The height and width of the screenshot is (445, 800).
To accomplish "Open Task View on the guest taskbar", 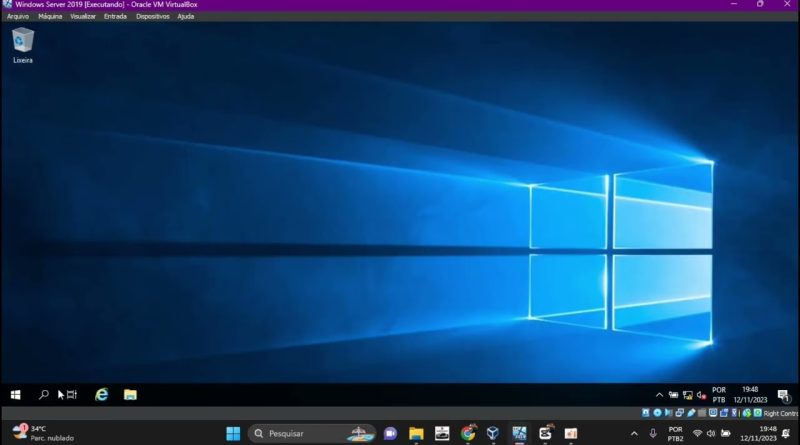I will 72,394.
